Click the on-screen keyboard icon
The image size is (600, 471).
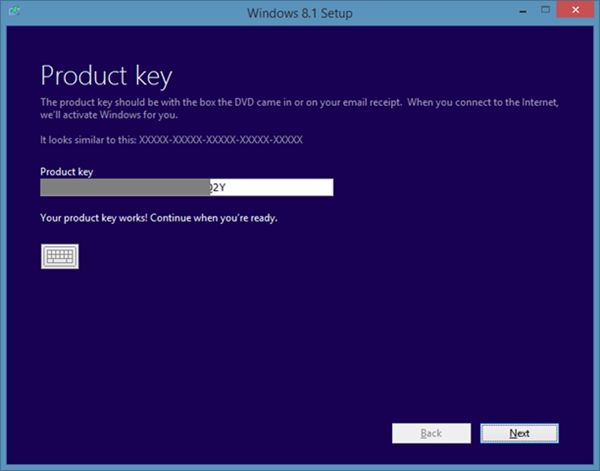click(x=60, y=256)
